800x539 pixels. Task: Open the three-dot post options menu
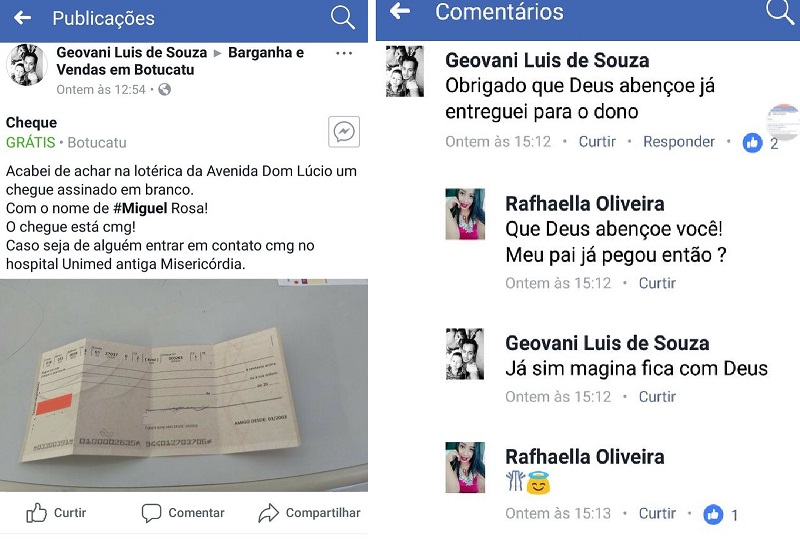[344, 53]
